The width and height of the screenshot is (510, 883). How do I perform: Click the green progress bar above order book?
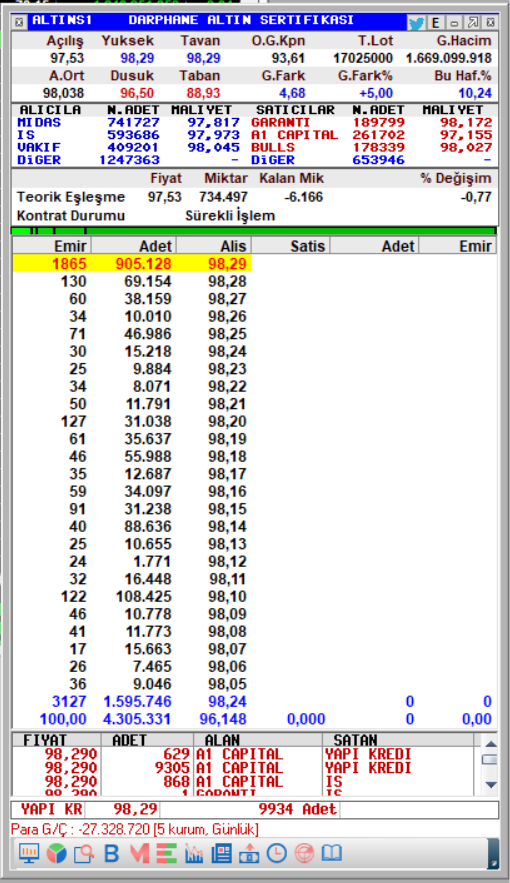coord(253,230)
